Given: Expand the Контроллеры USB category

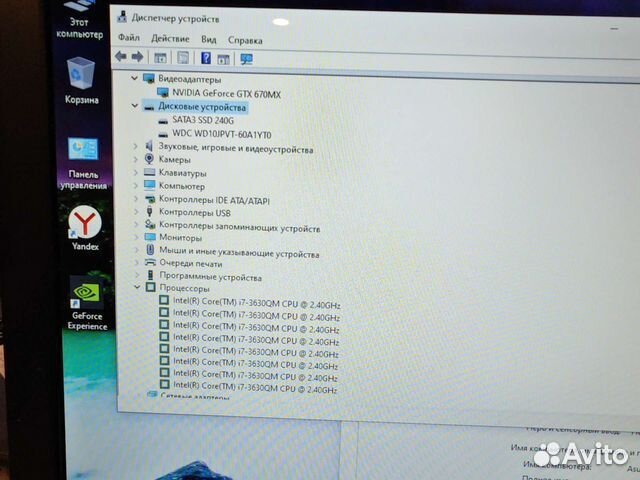Looking at the screenshot, I should point(136,211).
